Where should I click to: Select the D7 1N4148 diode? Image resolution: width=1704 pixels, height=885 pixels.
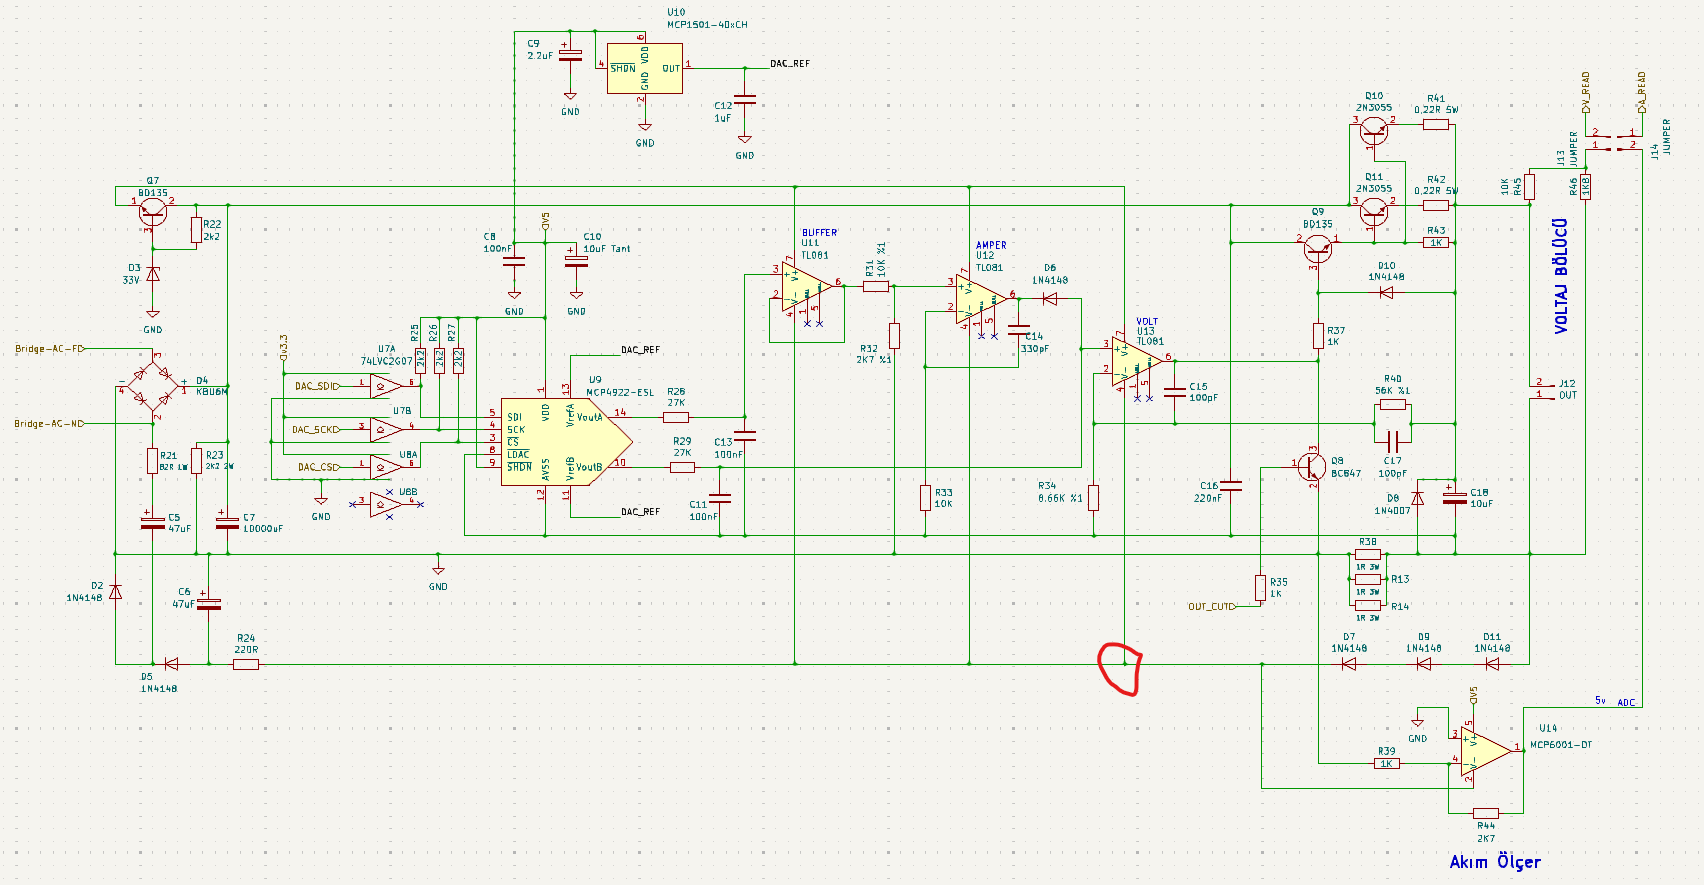click(x=1349, y=663)
